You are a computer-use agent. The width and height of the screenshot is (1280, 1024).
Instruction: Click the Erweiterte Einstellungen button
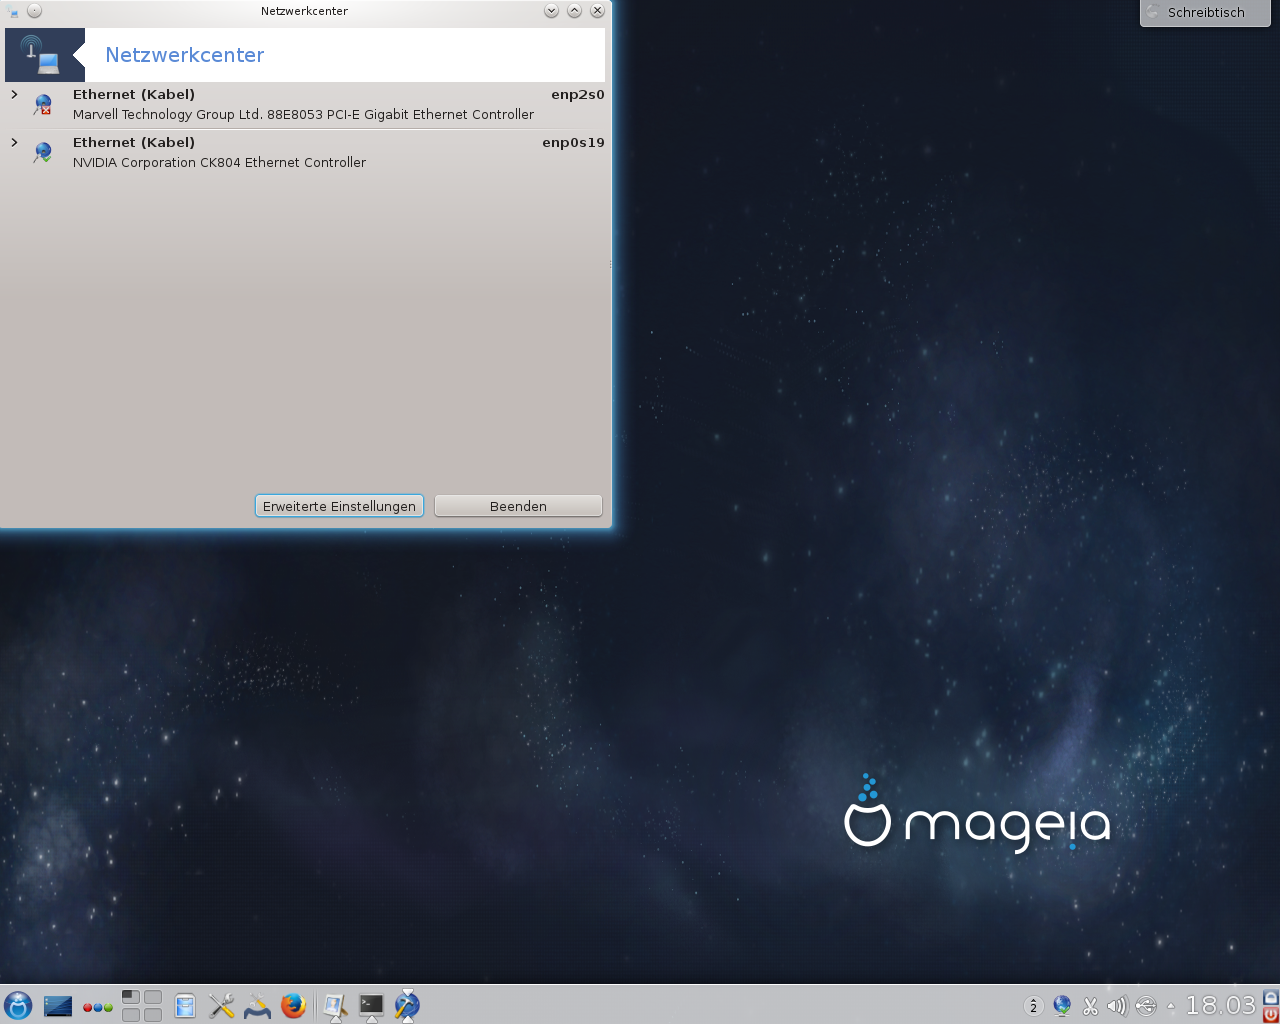(x=339, y=506)
